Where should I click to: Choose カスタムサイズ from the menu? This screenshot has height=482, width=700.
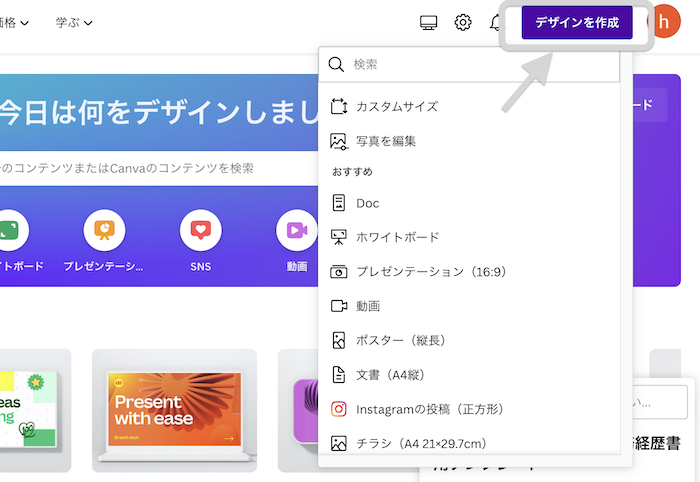(397, 106)
